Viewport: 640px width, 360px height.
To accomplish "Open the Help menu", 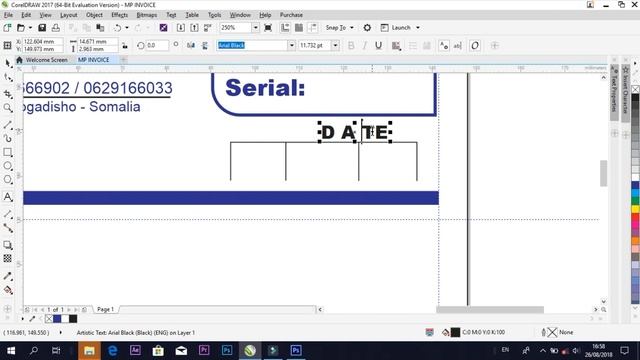I will point(265,15).
